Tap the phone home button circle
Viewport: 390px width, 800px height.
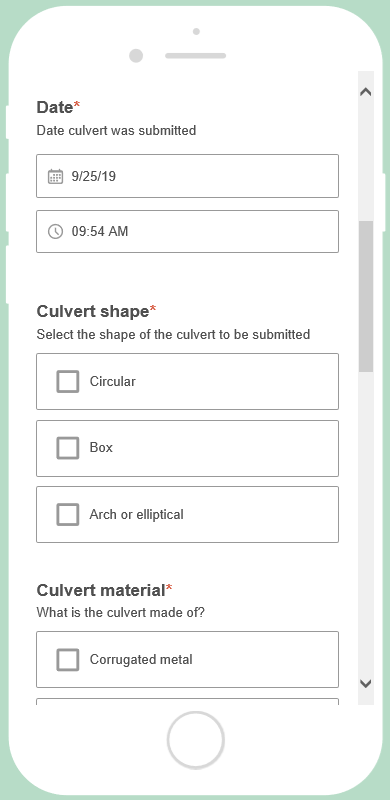[196, 740]
